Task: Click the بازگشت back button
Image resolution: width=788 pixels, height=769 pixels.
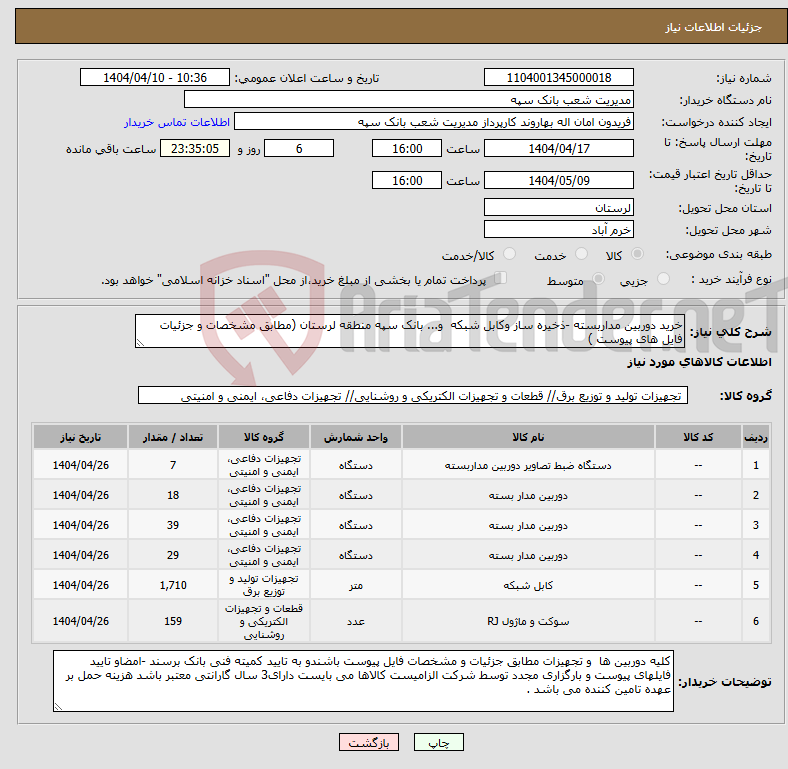Action: (369, 742)
